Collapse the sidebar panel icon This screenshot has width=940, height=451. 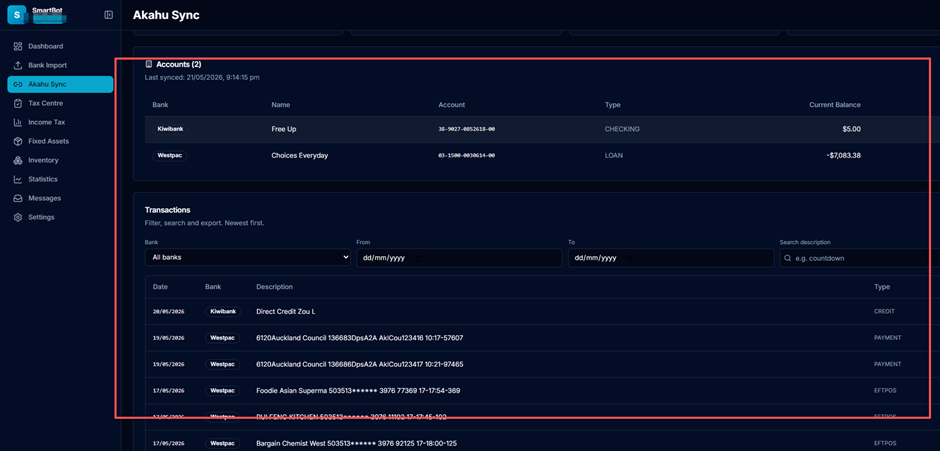(109, 15)
